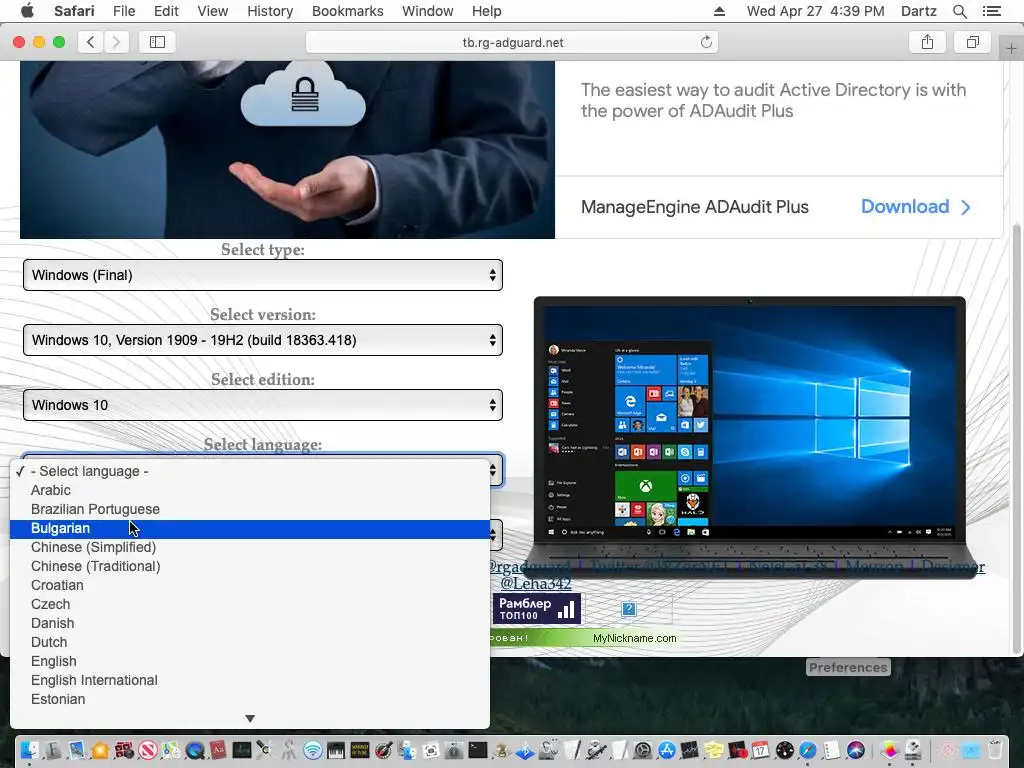
Task: Open the Select type dropdown
Action: click(x=263, y=275)
